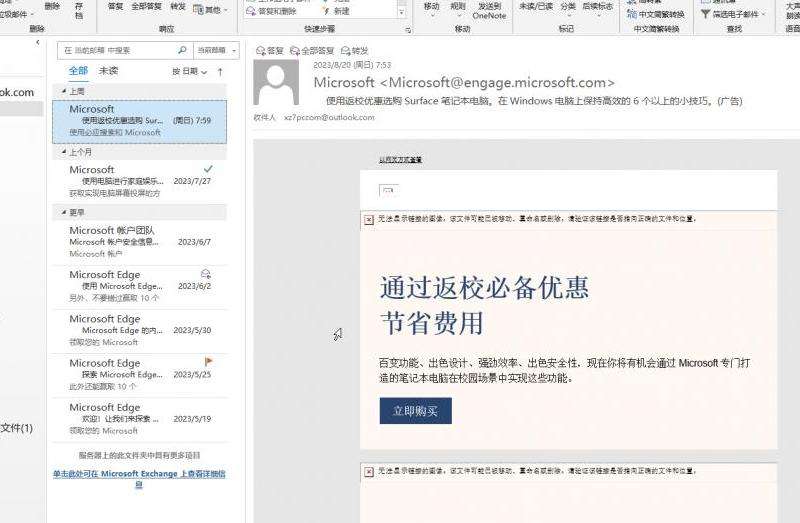
Task: Click 答复 in the reading pane header
Action: pyautogui.click(x=269, y=51)
